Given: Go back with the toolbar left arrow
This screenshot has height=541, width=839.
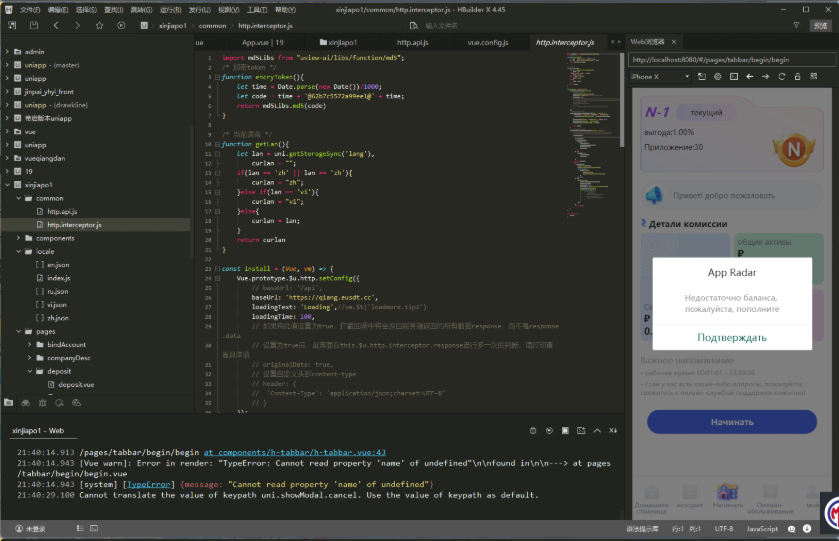Looking at the screenshot, I should (x=56, y=25).
